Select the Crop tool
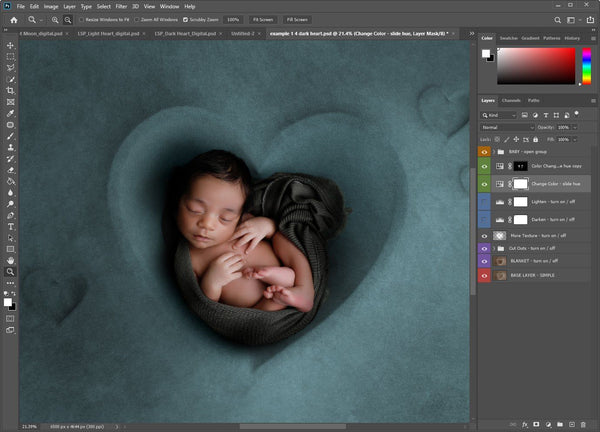The image size is (600, 432). (x=10, y=90)
